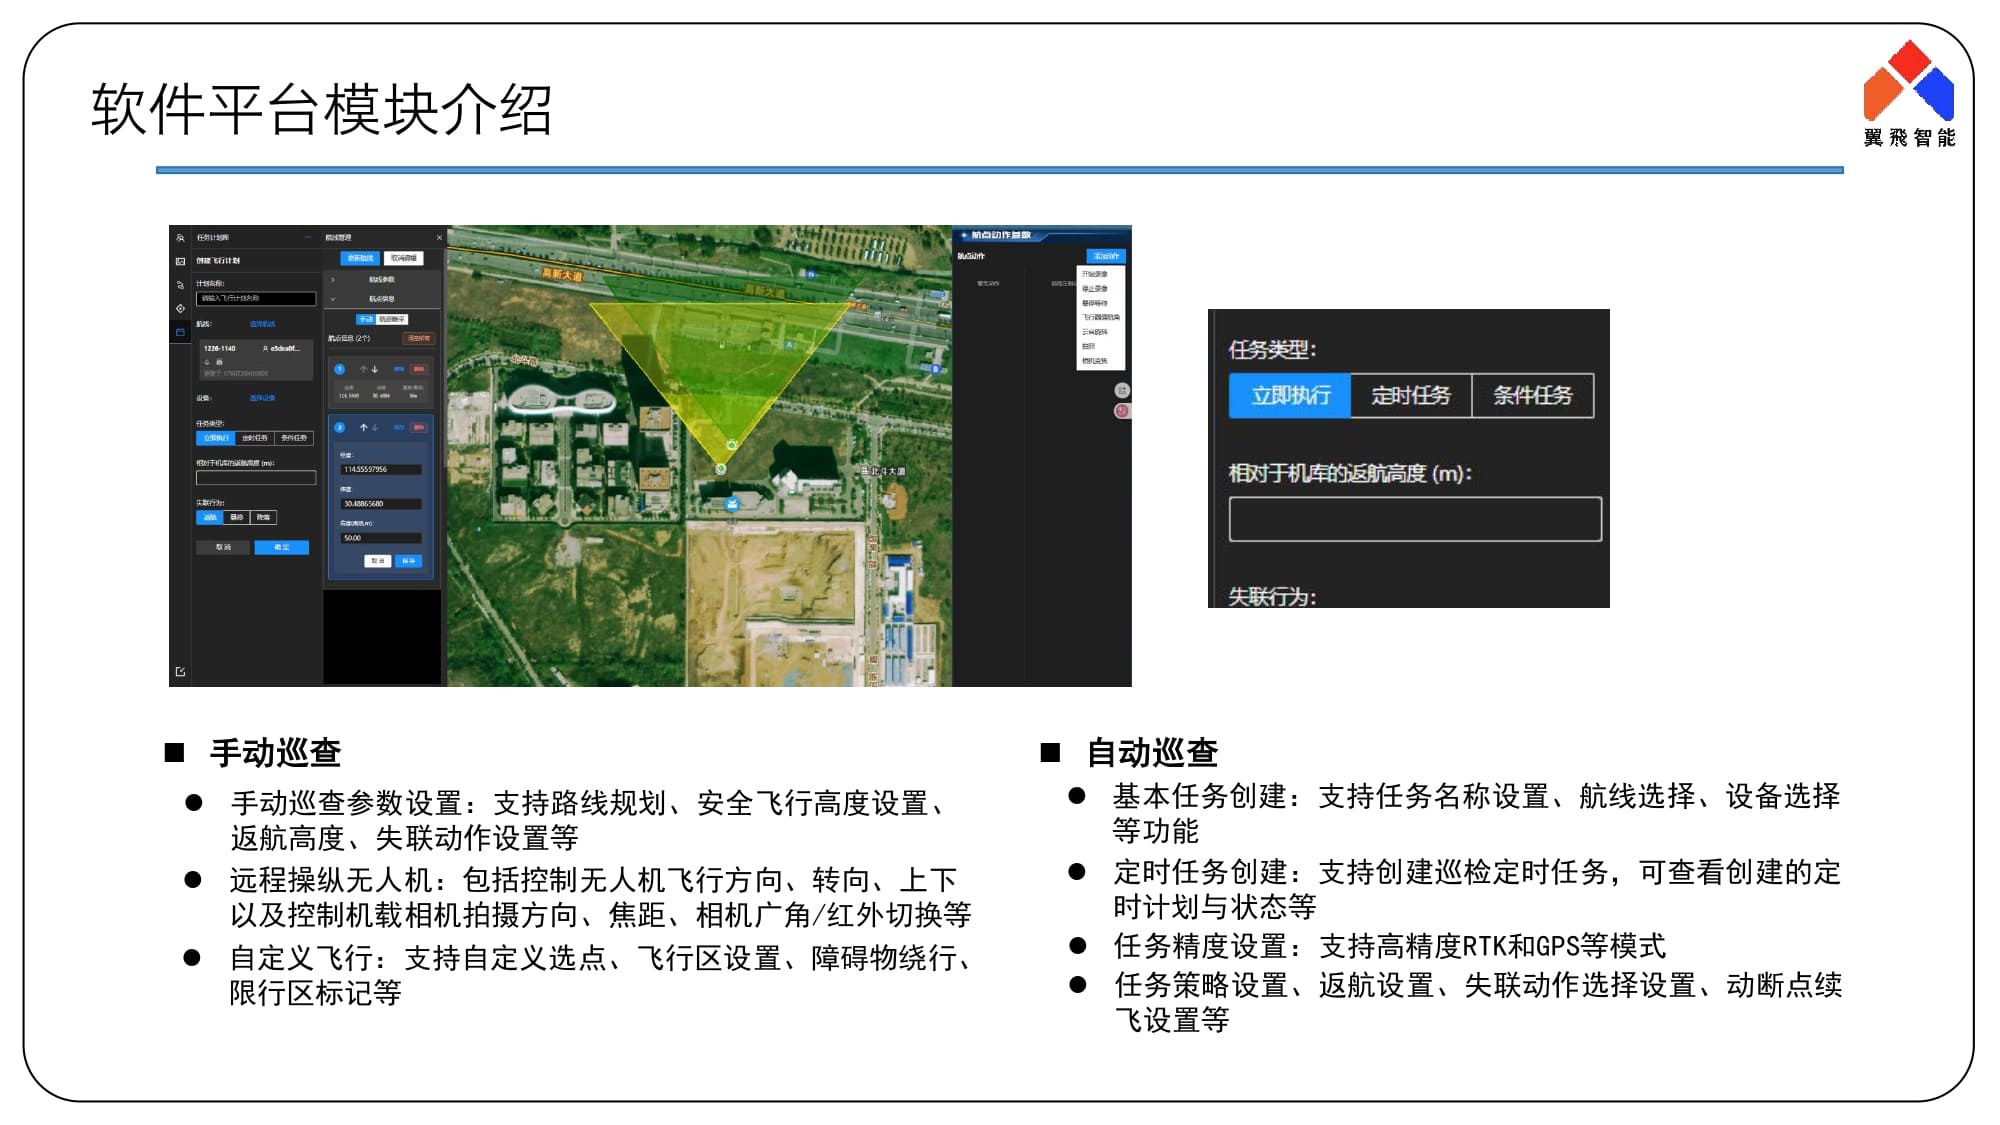Click the return altitude input field
Image resolution: width=2000 pixels, height=1125 pixels.
point(1414,519)
